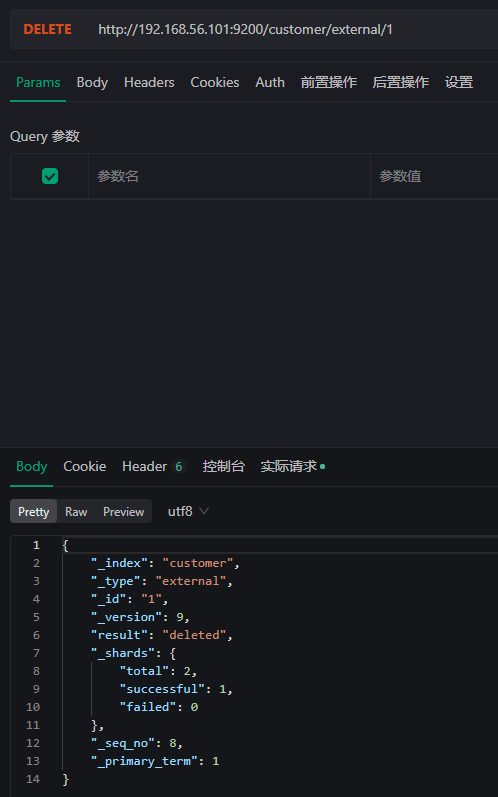Click the Query 参数 heading
The image size is (498, 797).
(x=45, y=136)
